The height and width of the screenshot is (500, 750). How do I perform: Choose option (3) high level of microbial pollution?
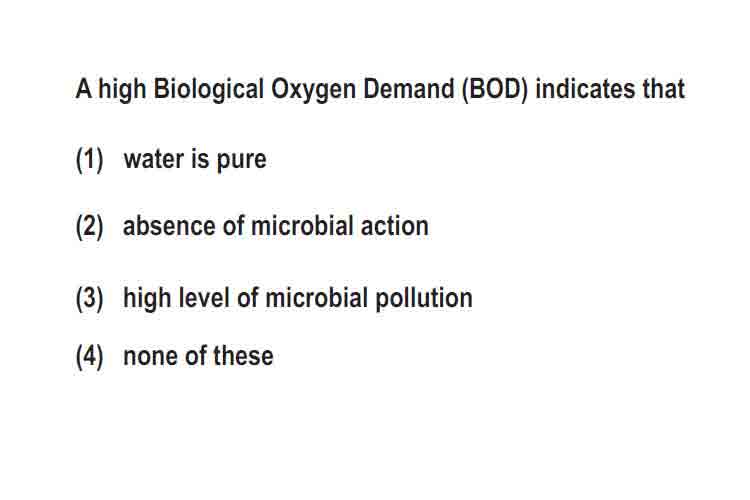coord(274,299)
